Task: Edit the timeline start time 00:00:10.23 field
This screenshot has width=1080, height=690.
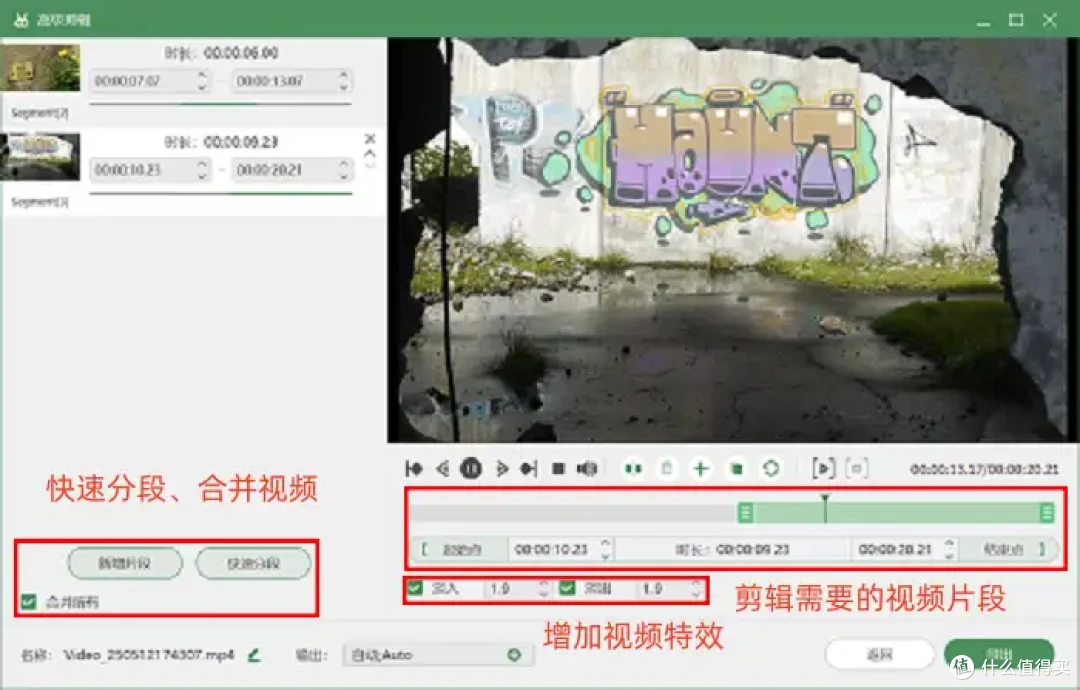Action: point(552,550)
